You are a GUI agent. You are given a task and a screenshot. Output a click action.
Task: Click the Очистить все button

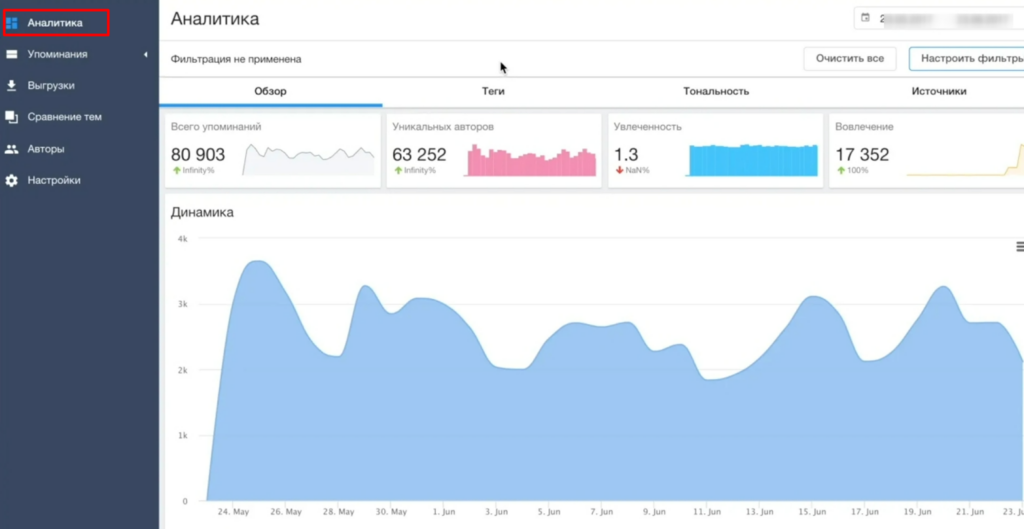point(850,59)
